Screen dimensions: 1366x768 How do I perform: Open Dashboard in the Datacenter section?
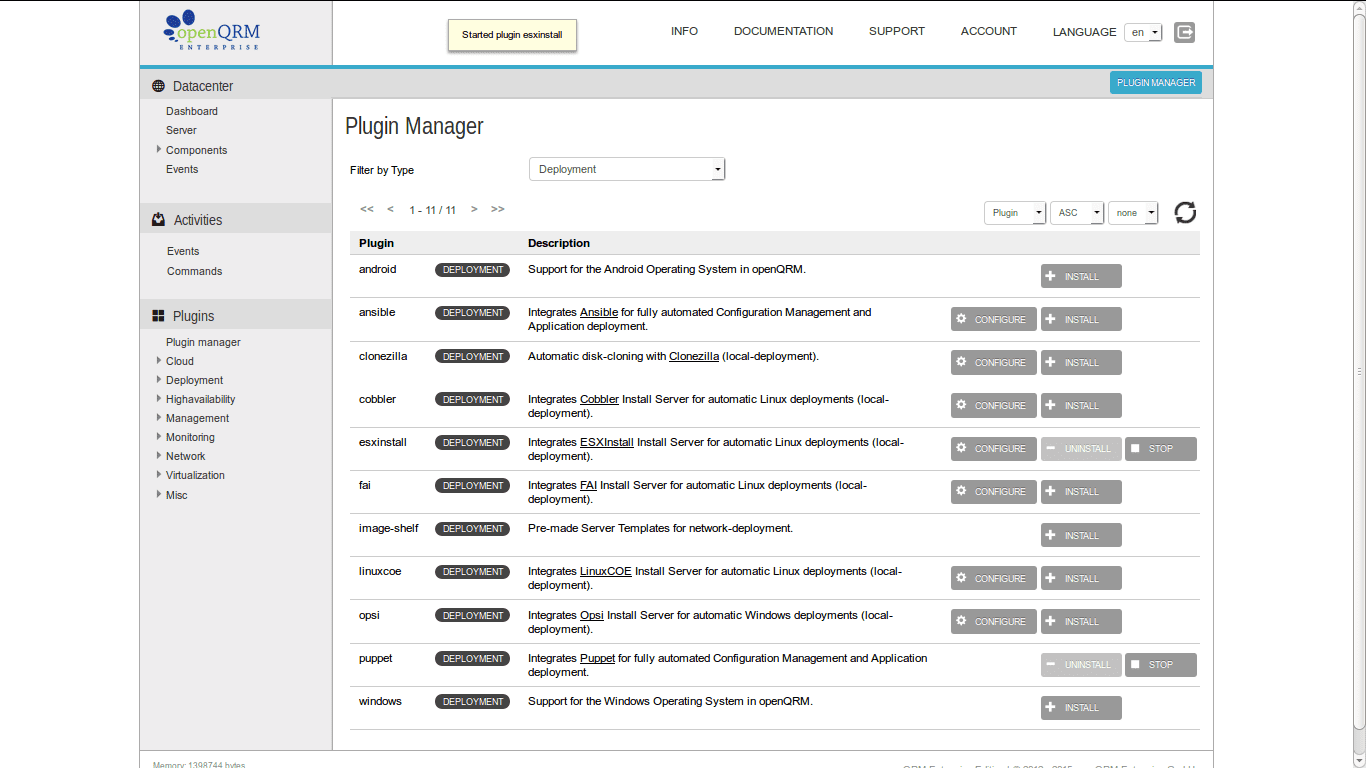(x=192, y=111)
